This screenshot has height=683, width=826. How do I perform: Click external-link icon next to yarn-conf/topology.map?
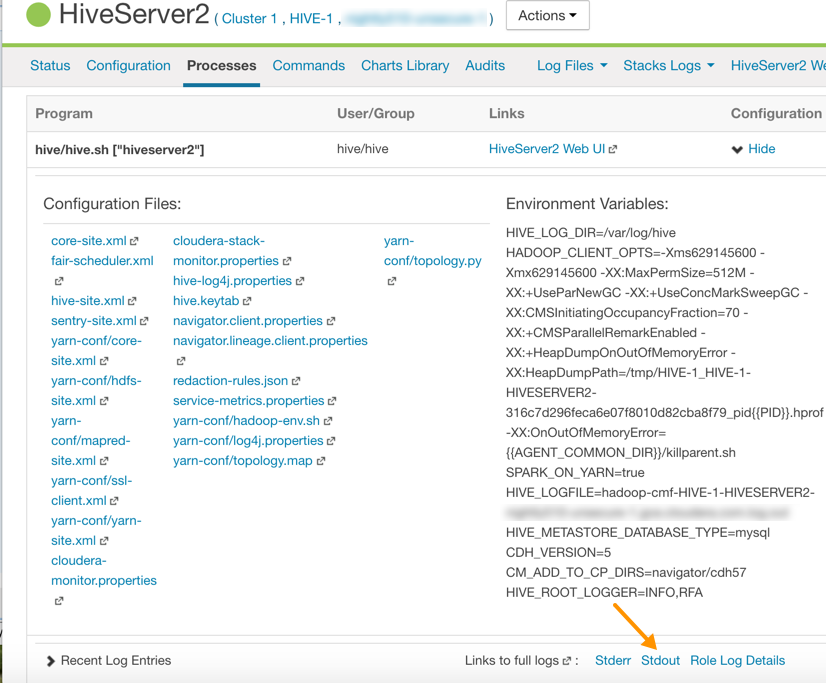(321, 461)
